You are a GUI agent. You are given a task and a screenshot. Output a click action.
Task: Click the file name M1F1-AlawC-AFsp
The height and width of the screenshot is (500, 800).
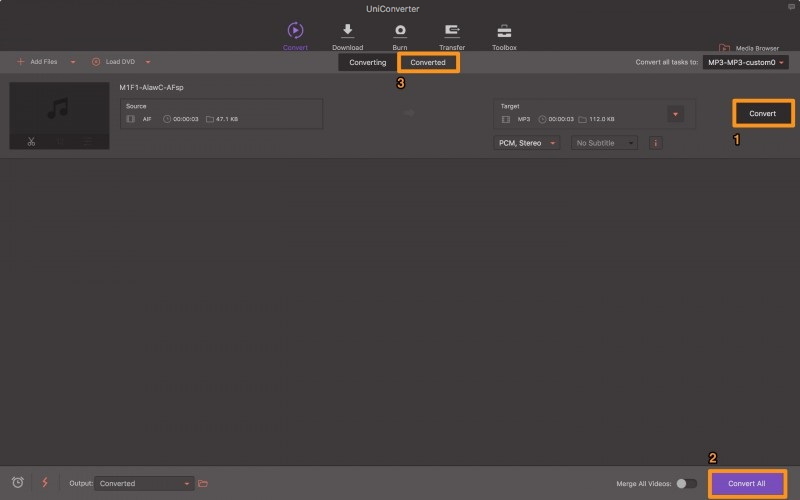[152, 87]
